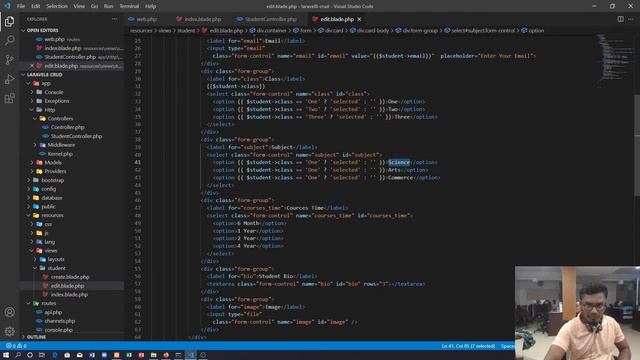Open the Explorer view in activity bar
Viewport: 640px width, 360px height.
click(9, 21)
